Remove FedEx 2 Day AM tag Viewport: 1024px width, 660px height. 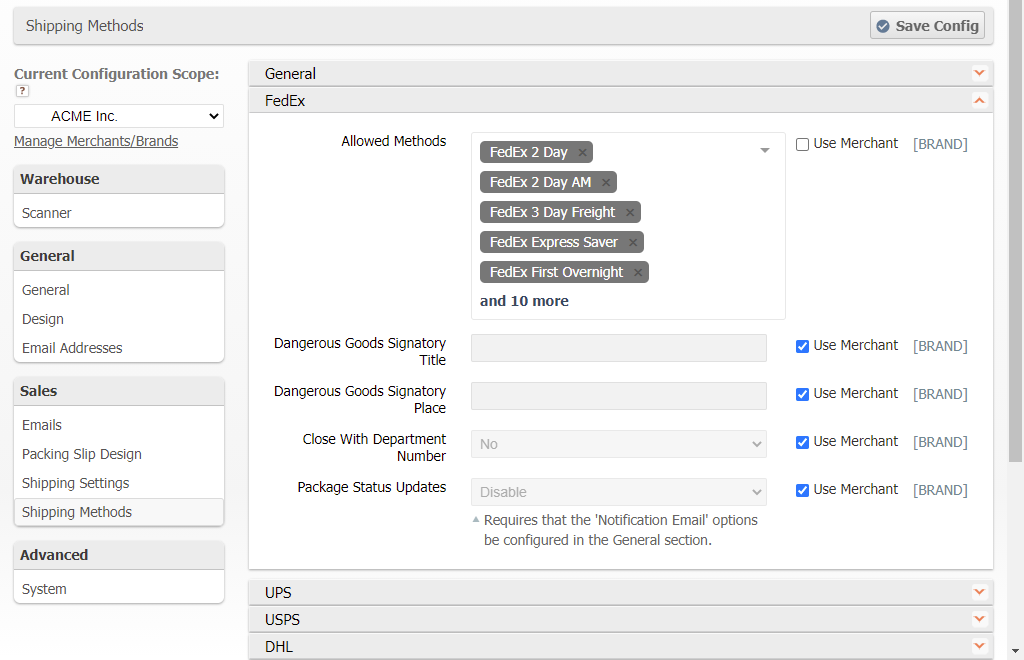coord(606,182)
